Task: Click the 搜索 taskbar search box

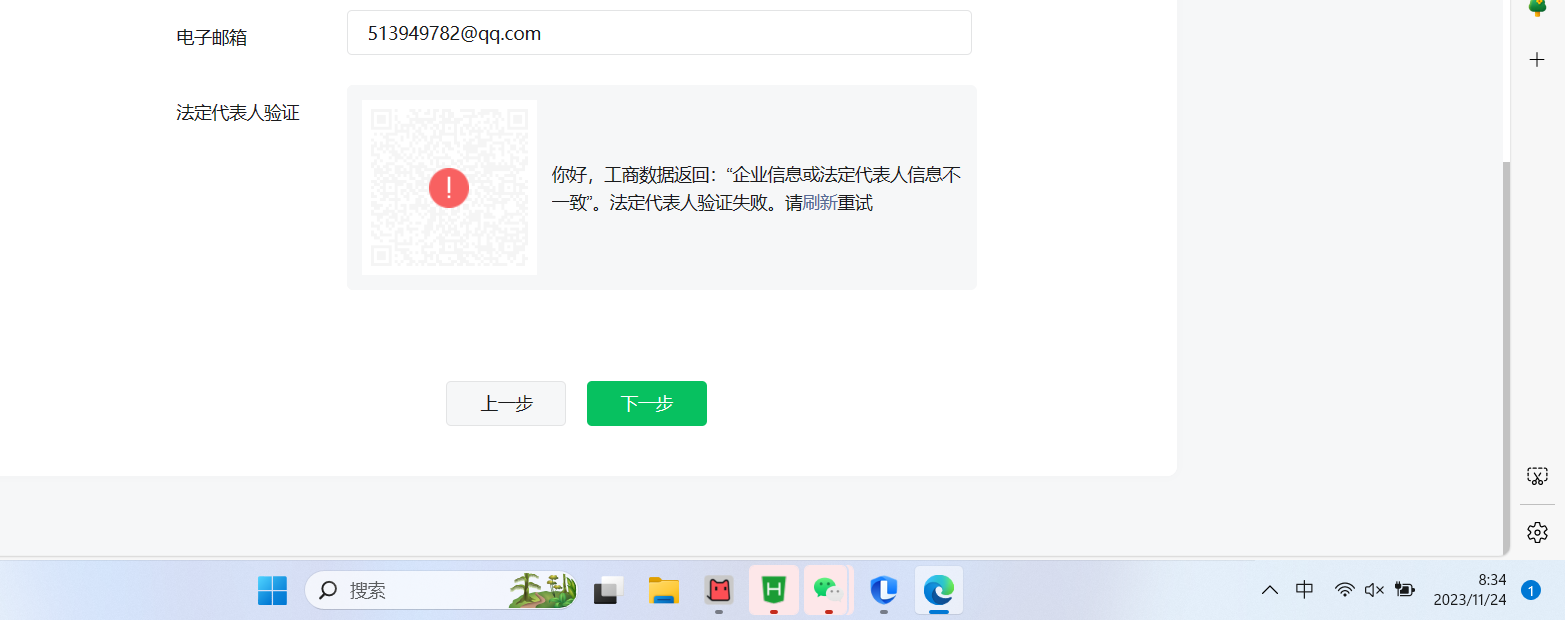Action: coord(441,590)
